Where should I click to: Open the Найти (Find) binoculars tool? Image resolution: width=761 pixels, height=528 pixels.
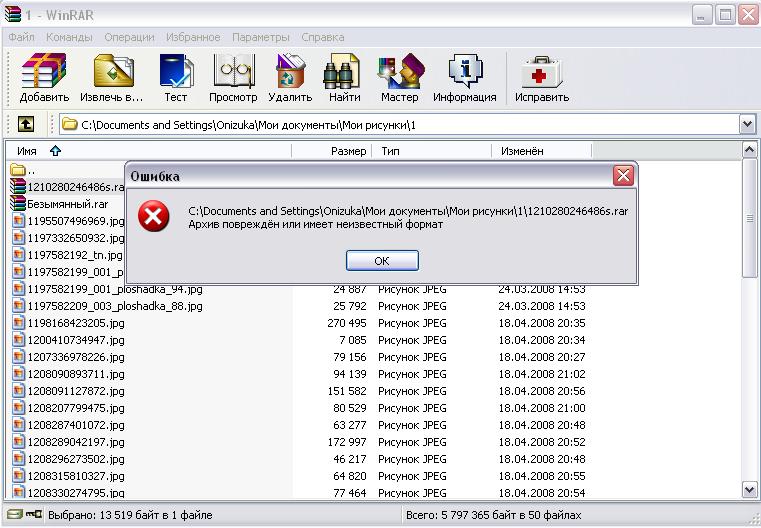342,71
